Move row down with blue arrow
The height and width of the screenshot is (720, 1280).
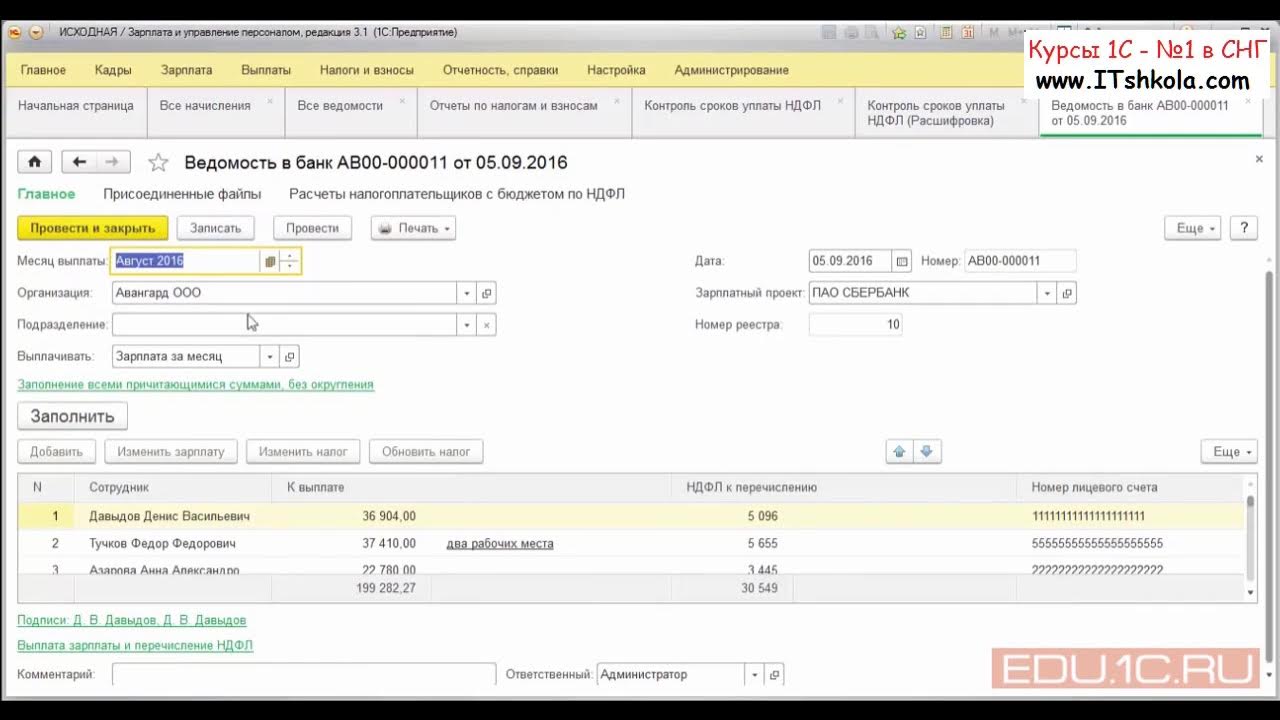click(926, 452)
